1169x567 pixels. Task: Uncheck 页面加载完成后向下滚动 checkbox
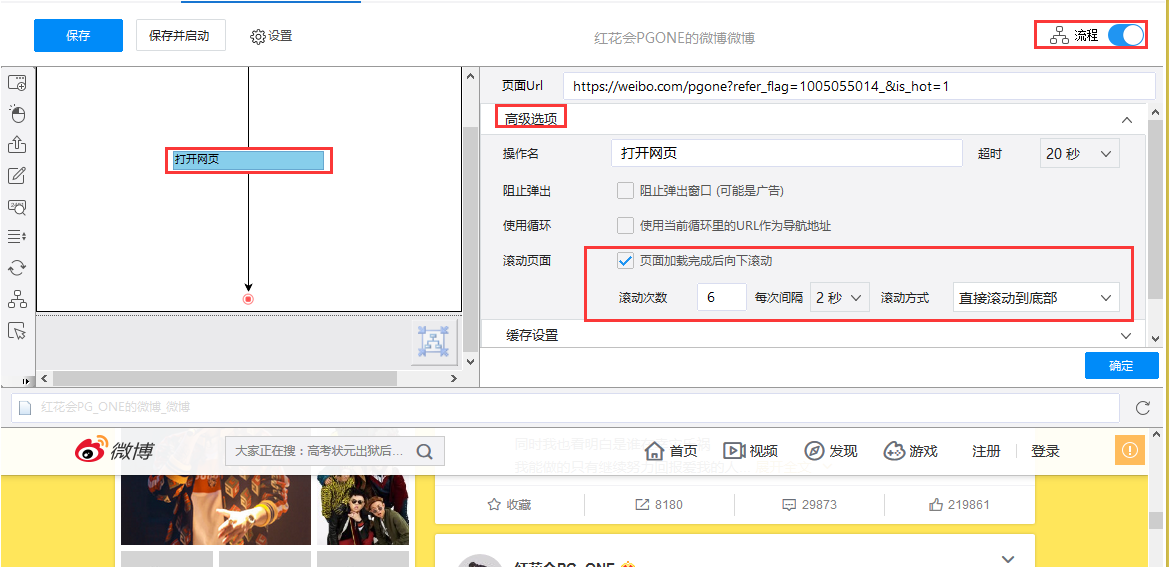pyautogui.click(x=626, y=260)
